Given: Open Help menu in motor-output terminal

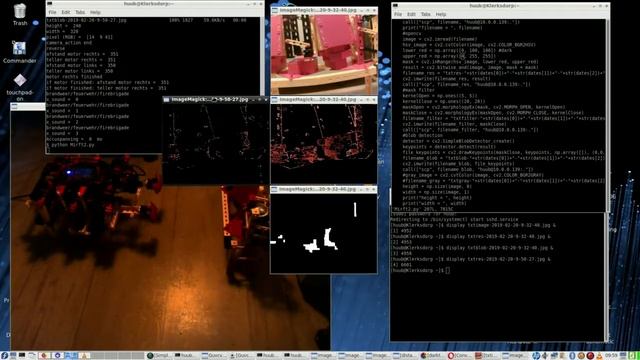Looking at the screenshot, I should [x=95, y=12].
